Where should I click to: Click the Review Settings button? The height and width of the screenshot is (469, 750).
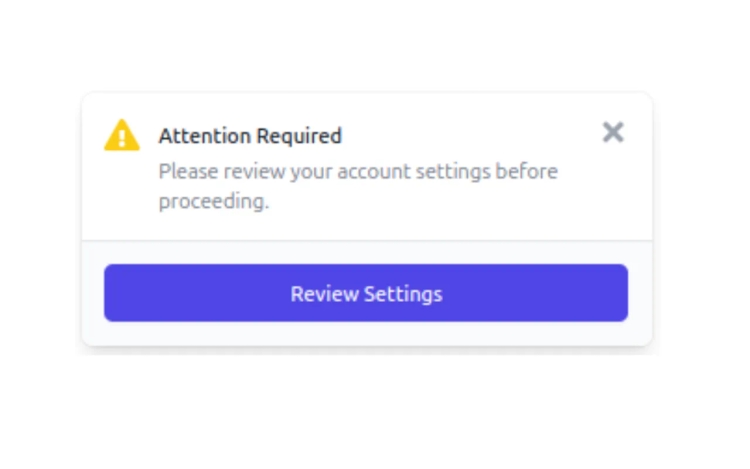[x=366, y=293]
